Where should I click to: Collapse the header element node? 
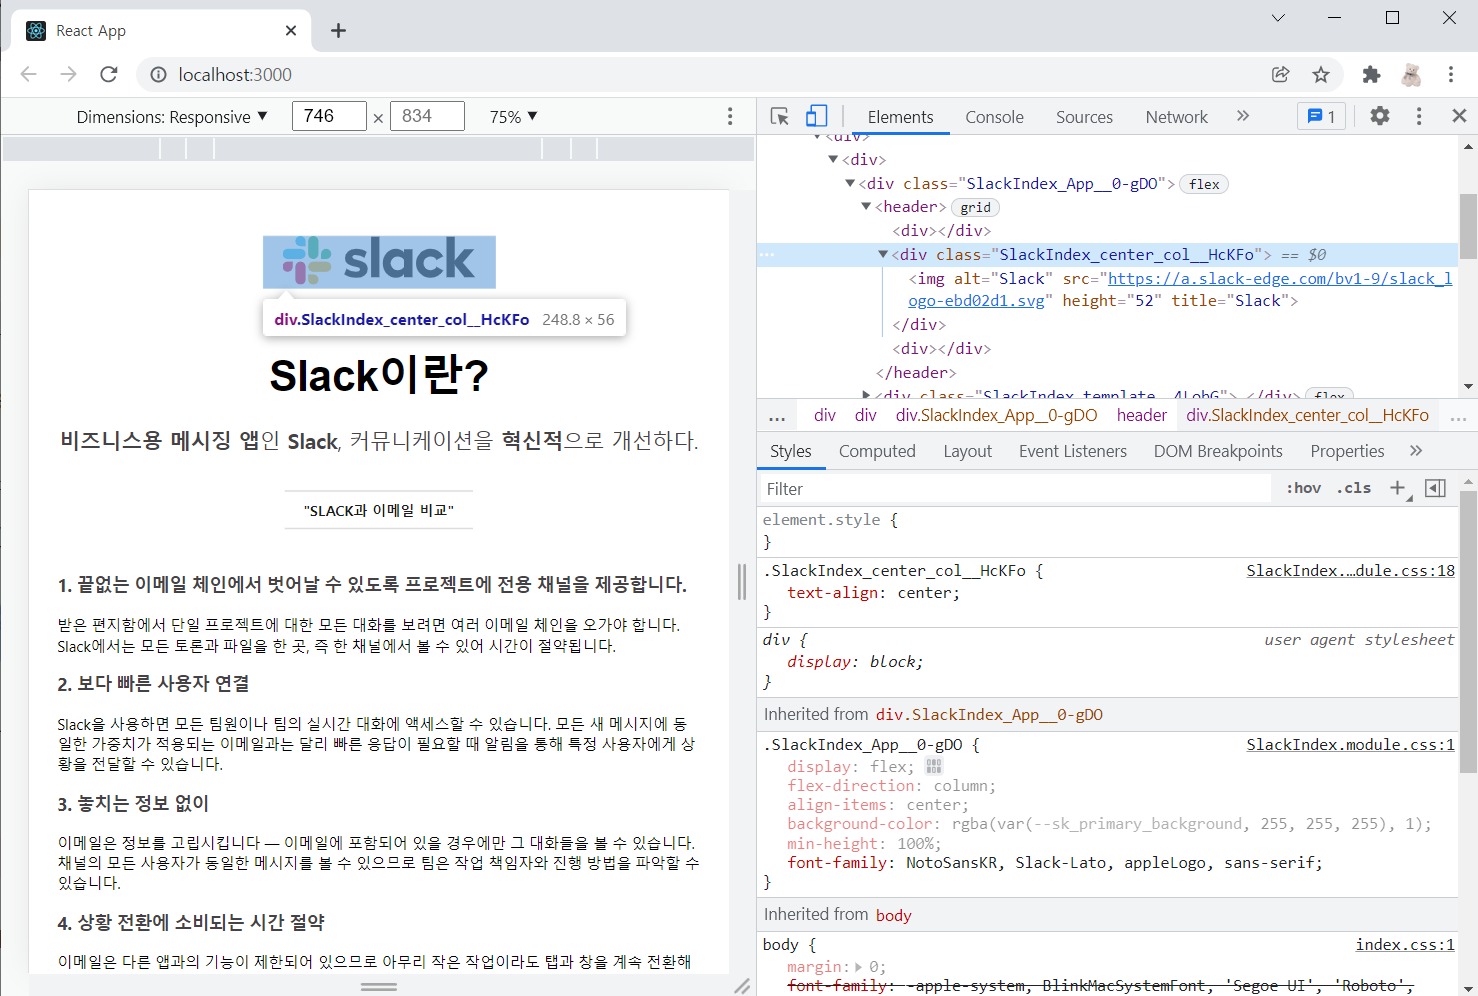point(866,207)
